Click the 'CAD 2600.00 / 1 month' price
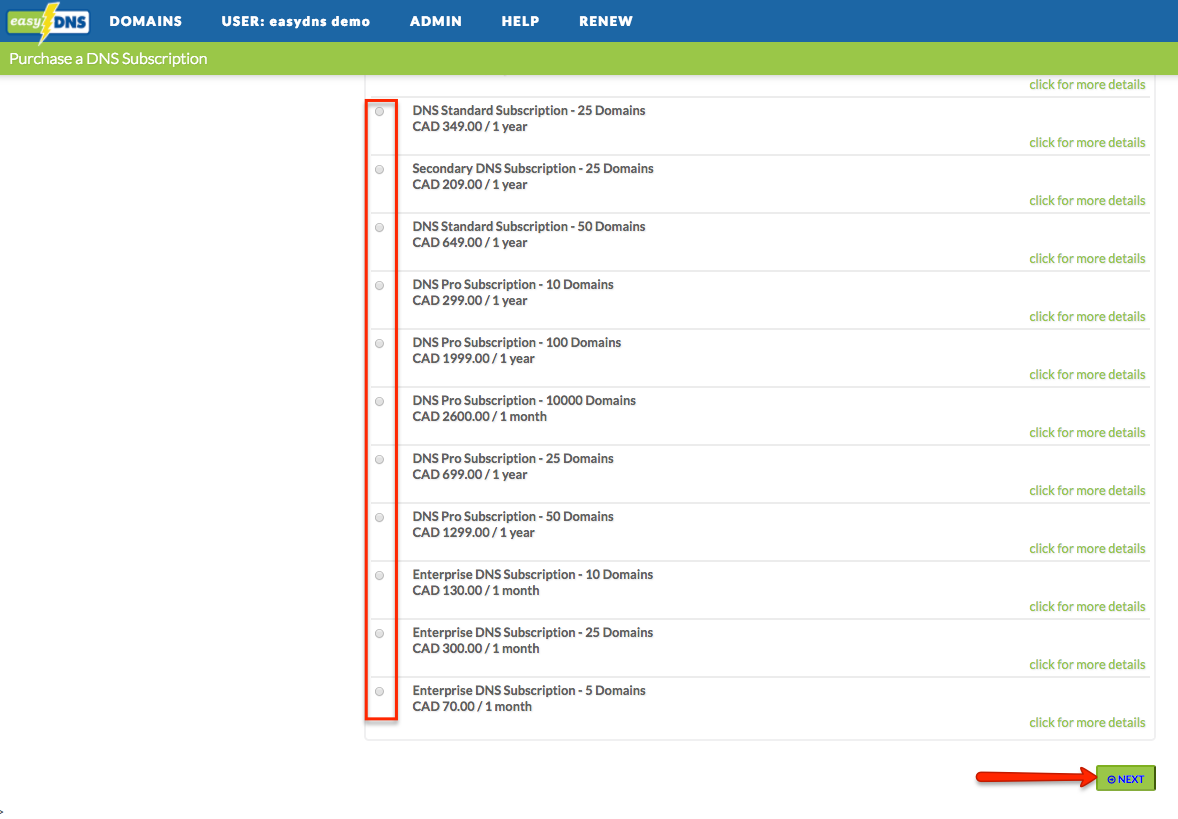Image resolution: width=1178 pixels, height=819 pixels. point(479,416)
